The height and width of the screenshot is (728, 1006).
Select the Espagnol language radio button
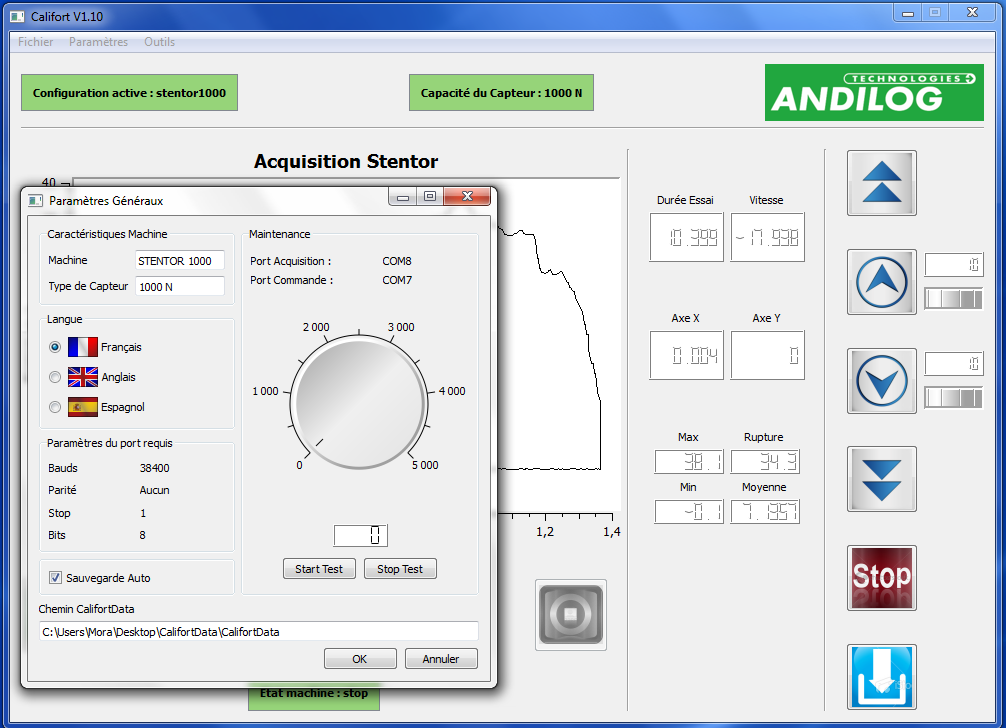55,407
